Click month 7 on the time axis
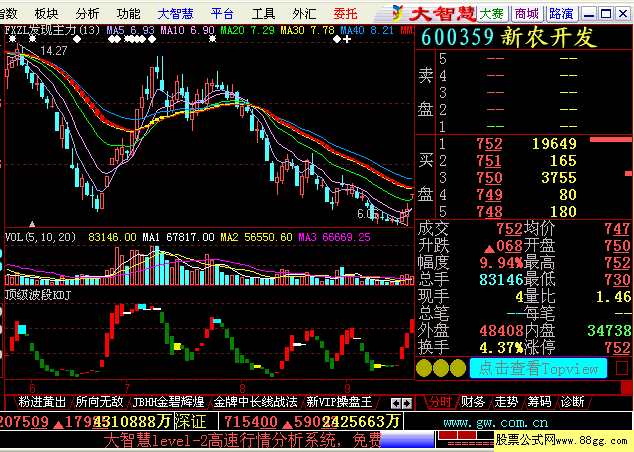 (127, 389)
